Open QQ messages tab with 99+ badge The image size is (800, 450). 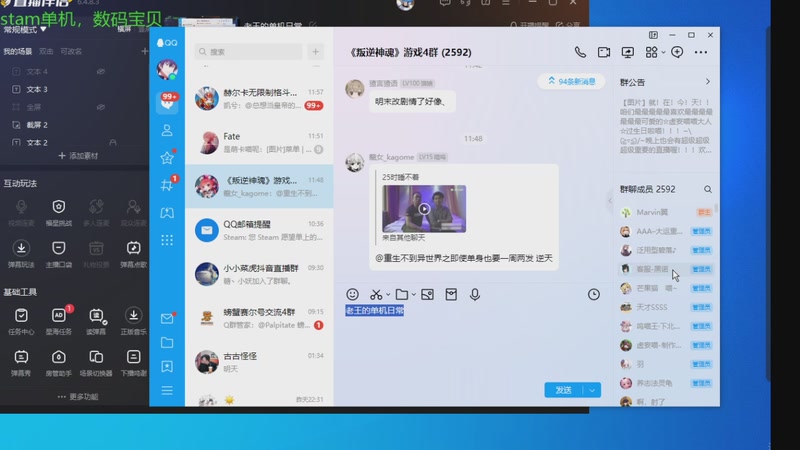tap(167, 102)
